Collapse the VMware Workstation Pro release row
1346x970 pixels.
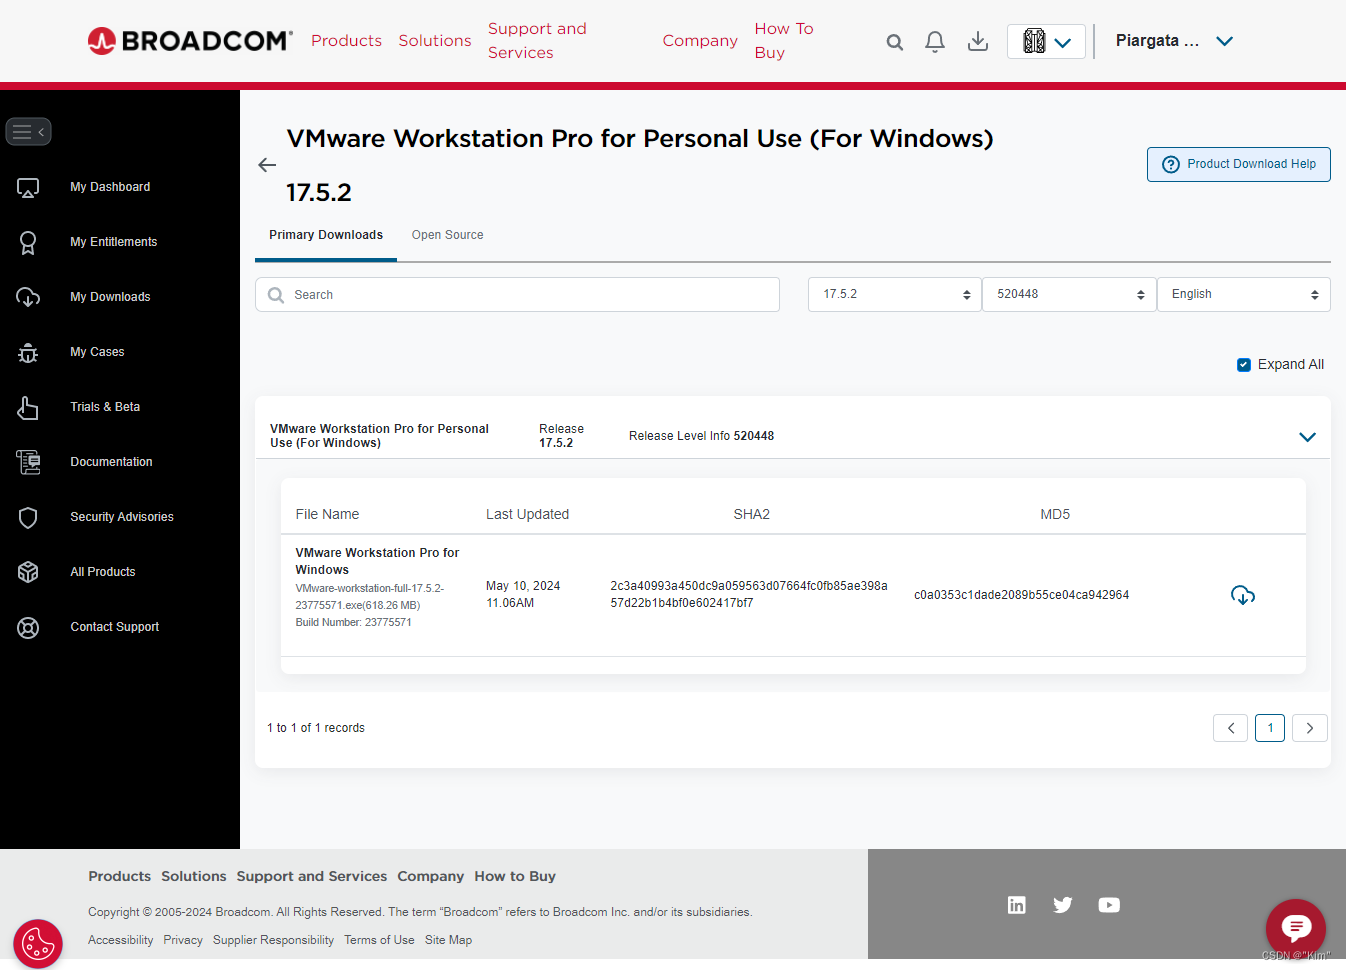[1307, 437]
